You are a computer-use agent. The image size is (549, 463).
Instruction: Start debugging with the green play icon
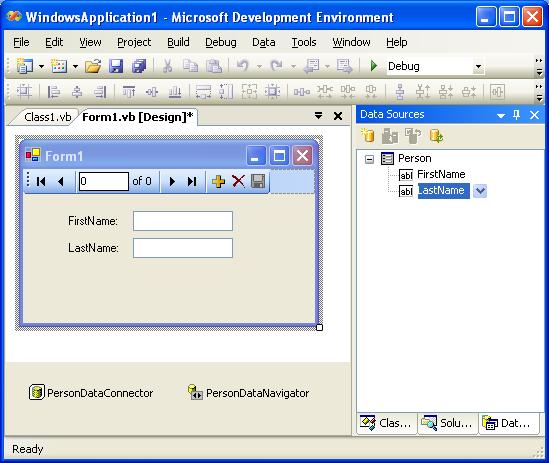click(x=374, y=65)
